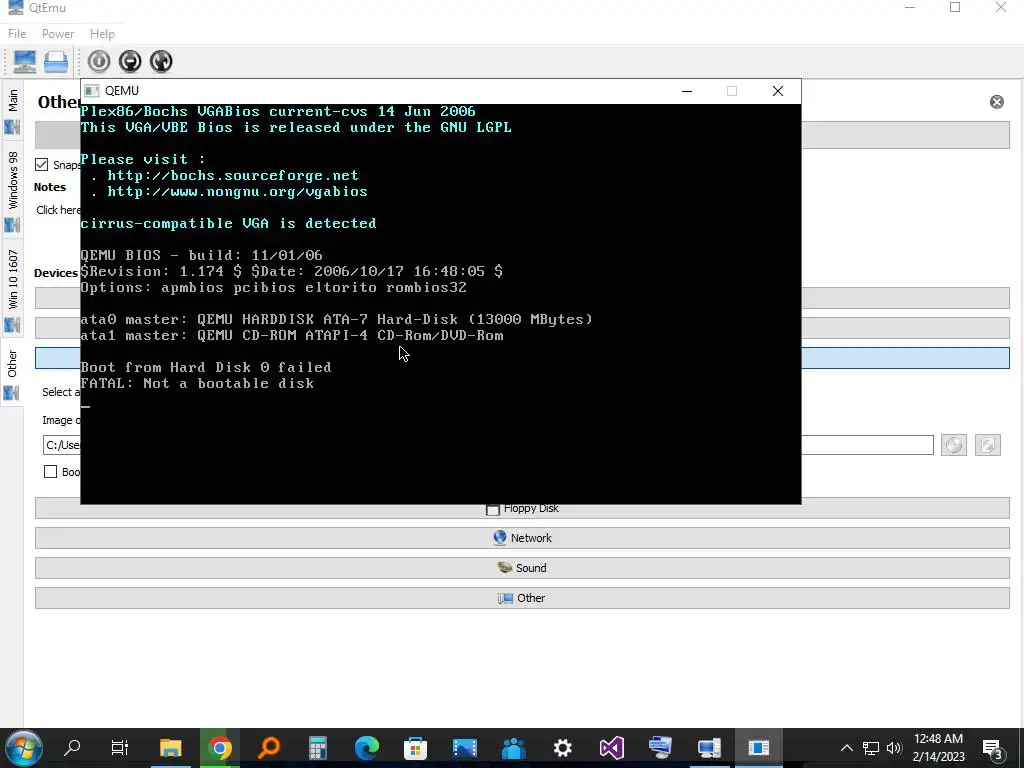Click 'Boot from Hard Disk 0 failed' line
The image size is (1024, 768).
tap(206, 367)
